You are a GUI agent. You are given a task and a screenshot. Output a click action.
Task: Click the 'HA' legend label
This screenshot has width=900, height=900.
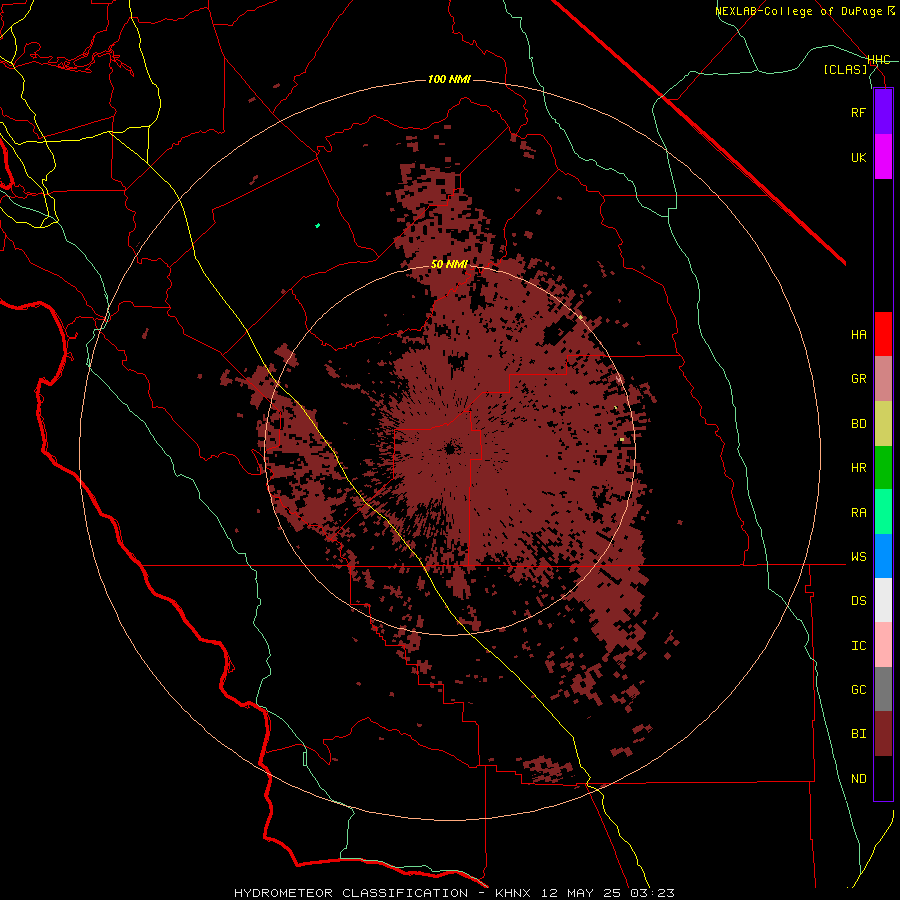858,335
